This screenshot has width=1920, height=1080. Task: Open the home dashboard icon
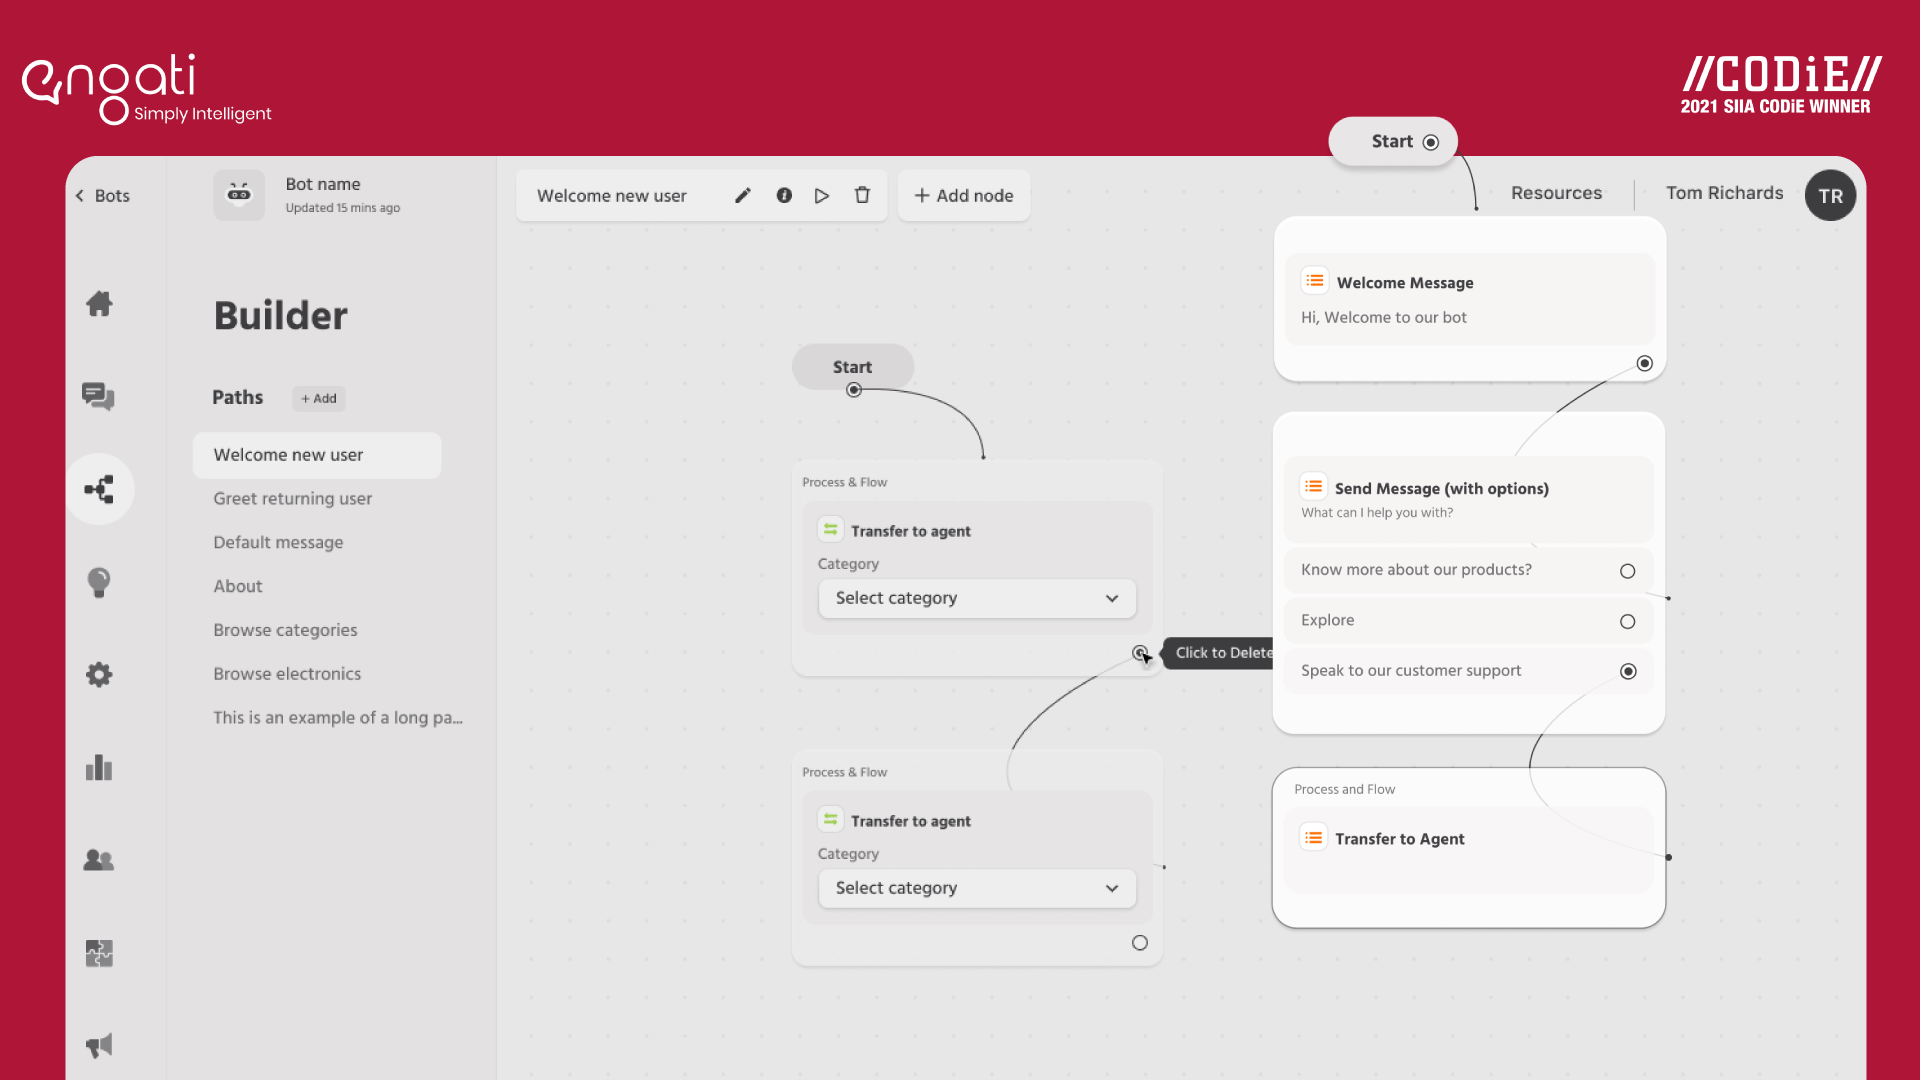point(99,302)
